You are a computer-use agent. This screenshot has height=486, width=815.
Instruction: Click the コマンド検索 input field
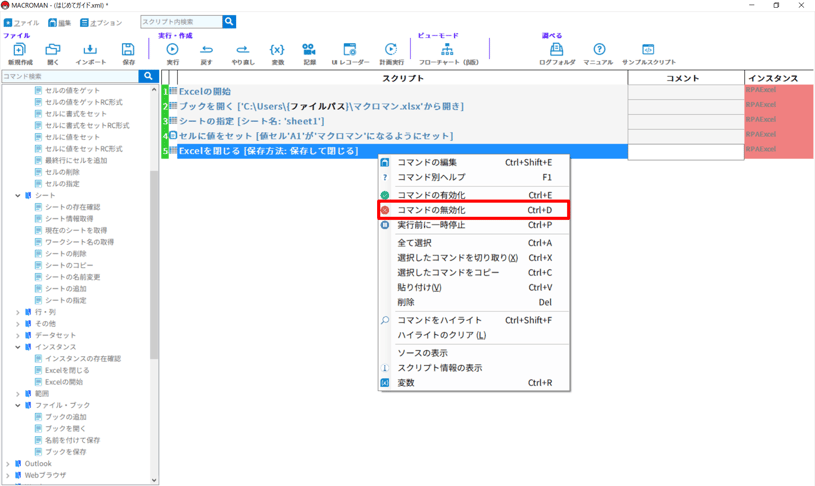(x=70, y=76)
